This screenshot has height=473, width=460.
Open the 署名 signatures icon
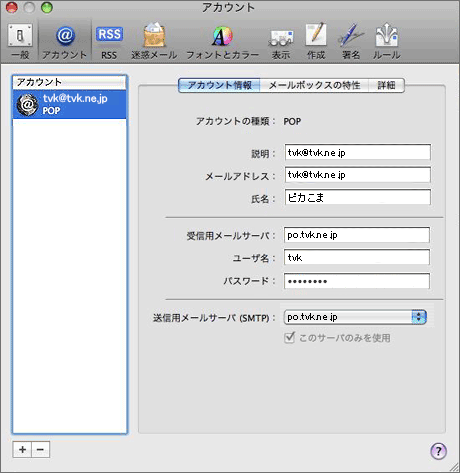[351, 41]
